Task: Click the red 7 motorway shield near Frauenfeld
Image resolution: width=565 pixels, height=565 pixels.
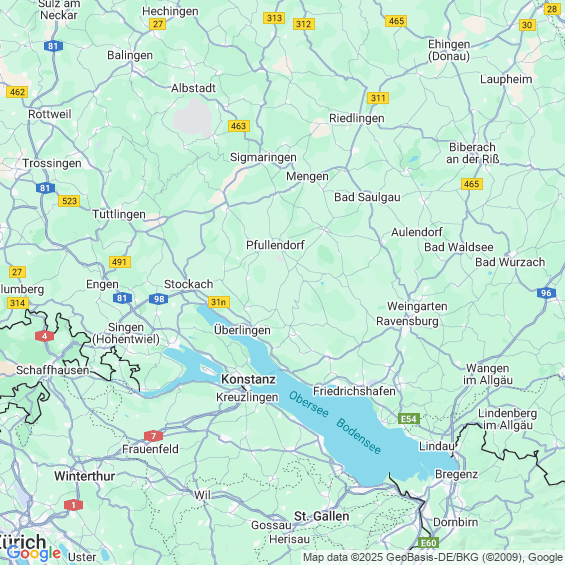Action: [x=153, y=436]
